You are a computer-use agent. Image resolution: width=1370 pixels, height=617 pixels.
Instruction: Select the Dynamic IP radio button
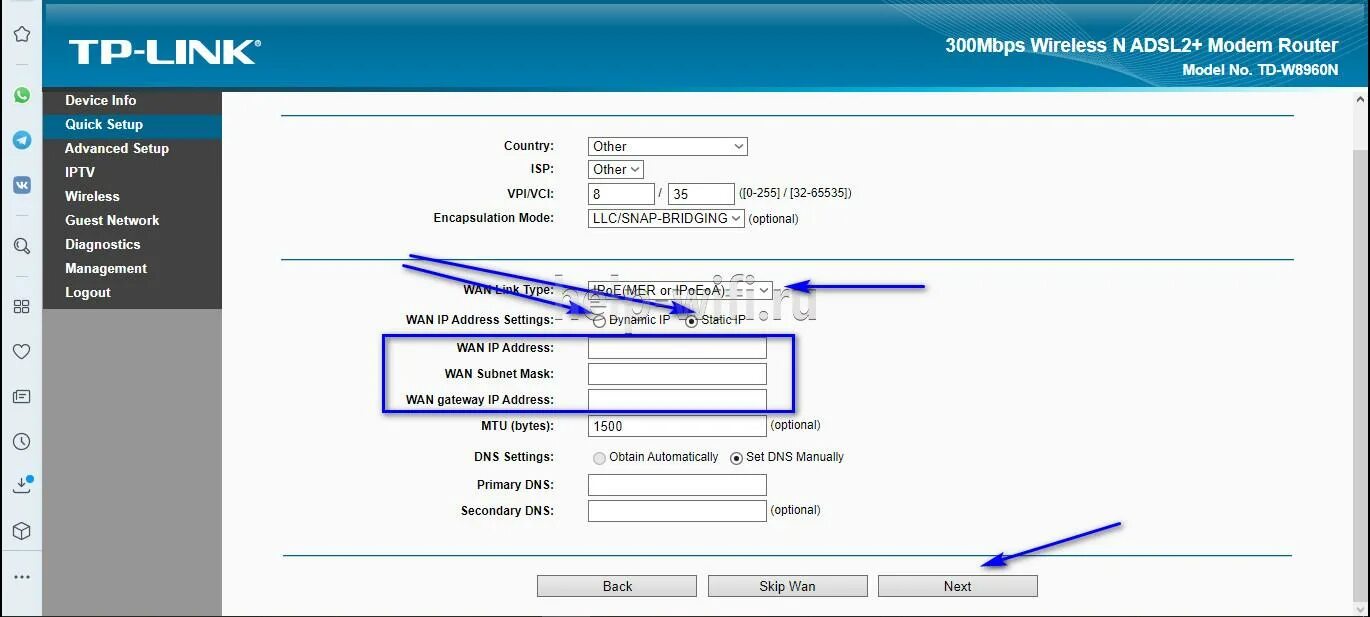tap(599, 321)
